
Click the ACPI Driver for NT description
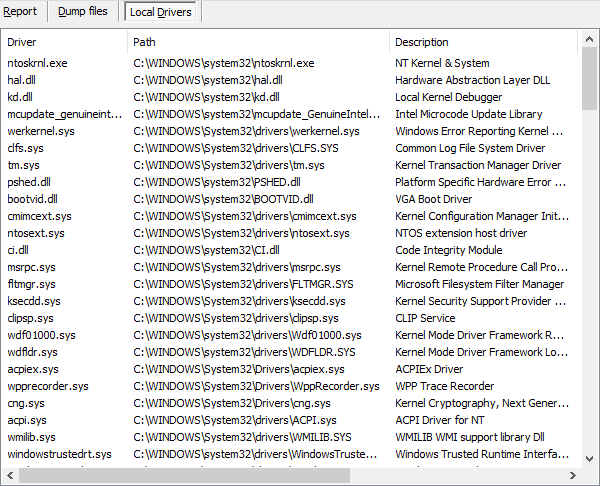tap(440, 420)
